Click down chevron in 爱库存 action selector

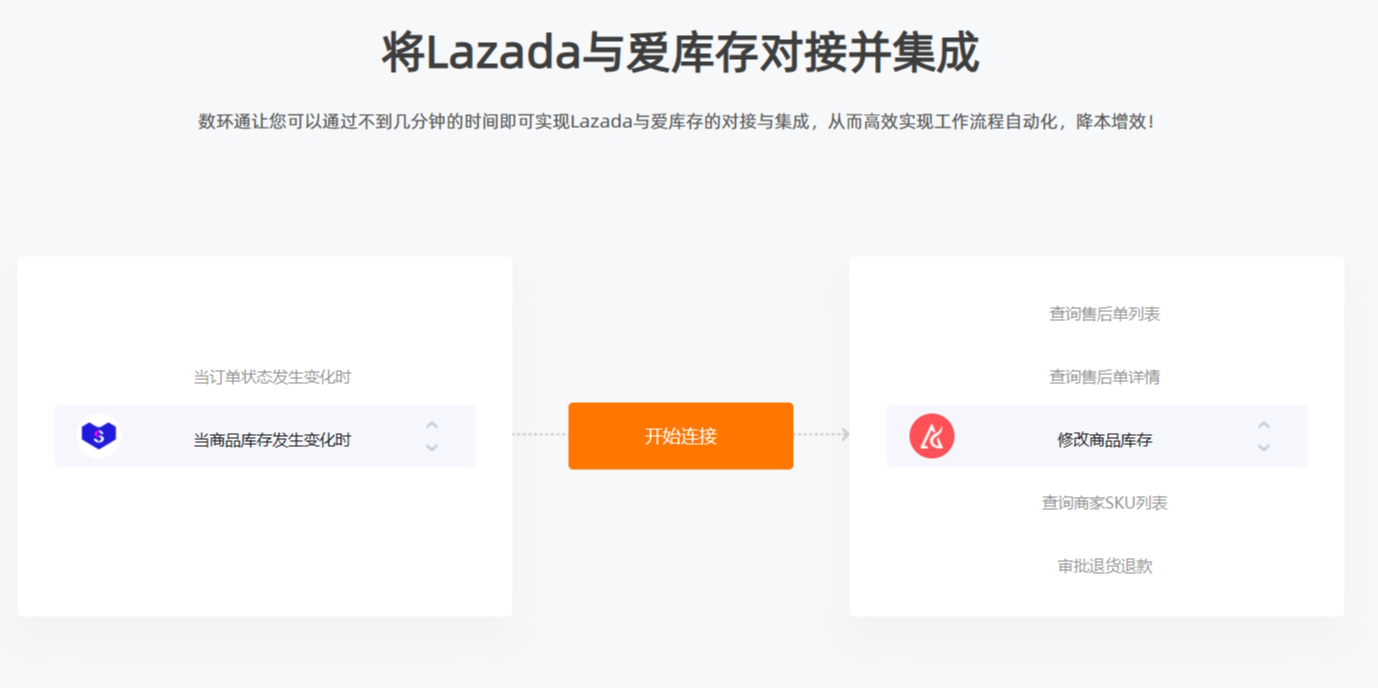1264,447
